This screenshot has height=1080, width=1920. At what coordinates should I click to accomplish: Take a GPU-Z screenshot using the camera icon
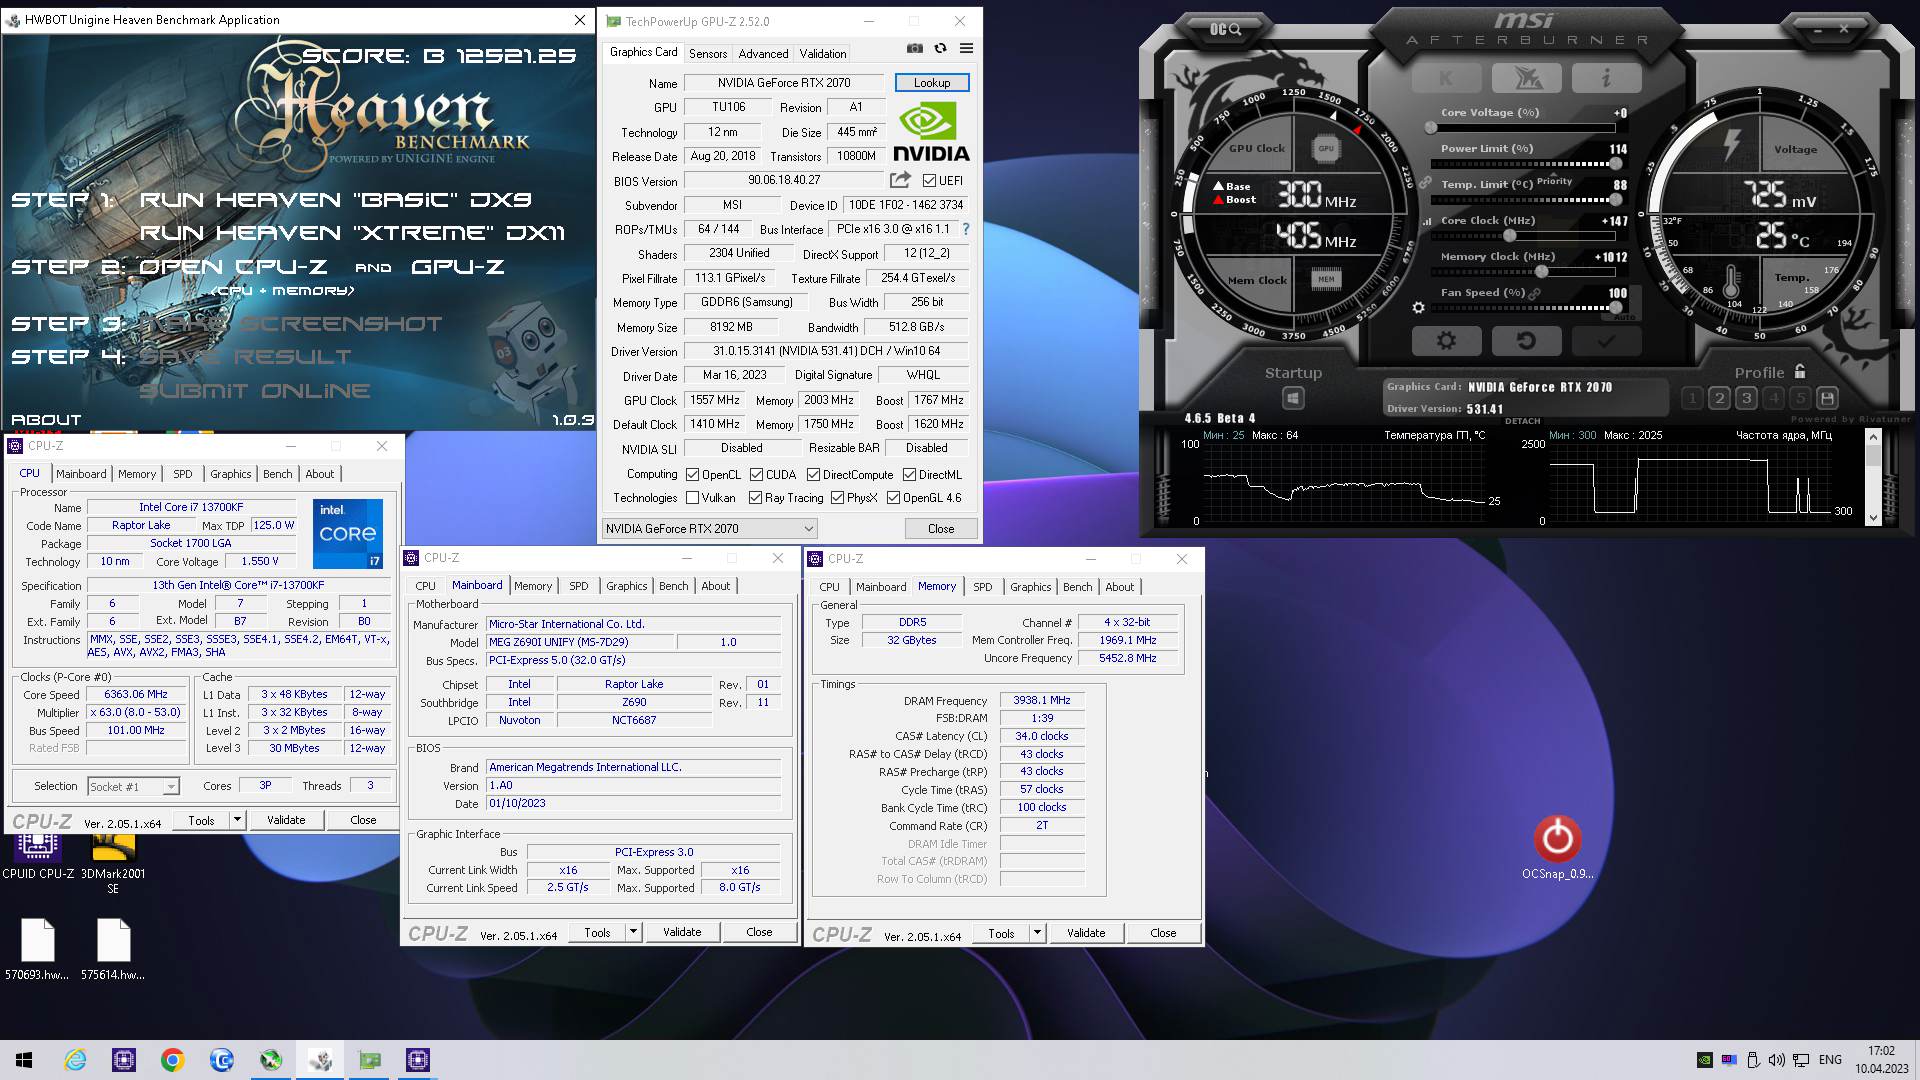914,48
